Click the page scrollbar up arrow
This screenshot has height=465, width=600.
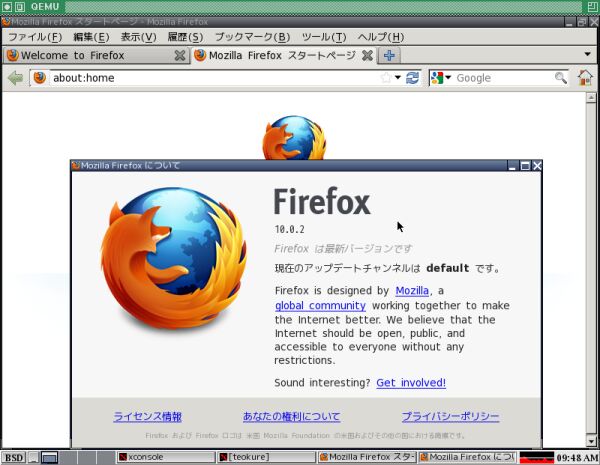[591, 97]
